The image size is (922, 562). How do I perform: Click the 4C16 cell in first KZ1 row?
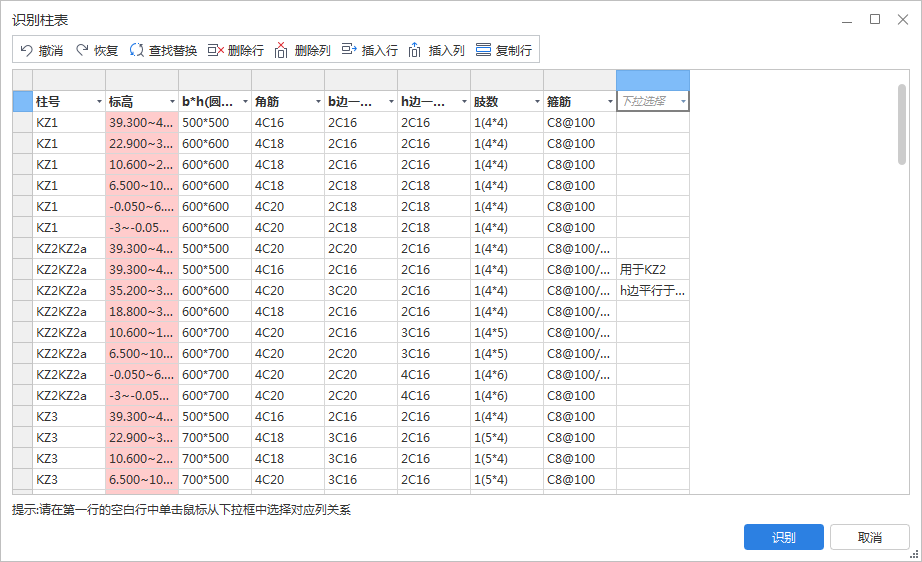pos(288,123)
